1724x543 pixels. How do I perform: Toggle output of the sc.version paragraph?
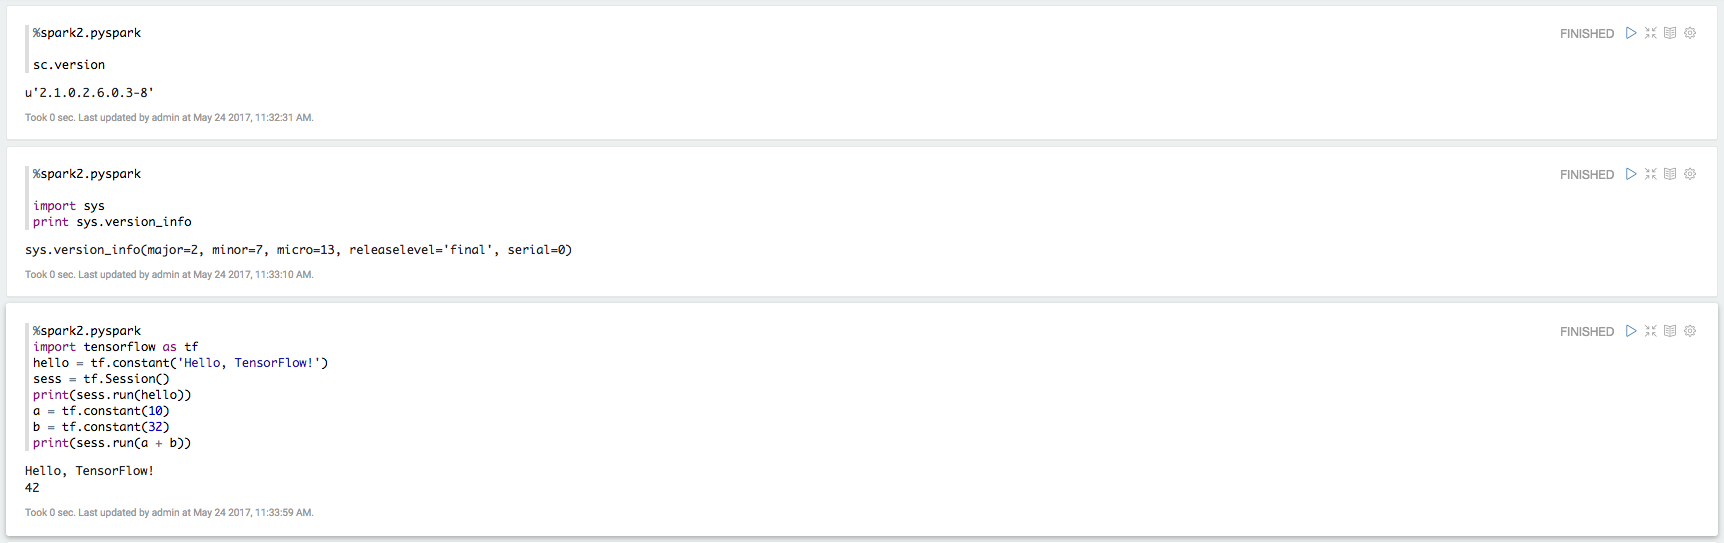(x=1670, y=33)
